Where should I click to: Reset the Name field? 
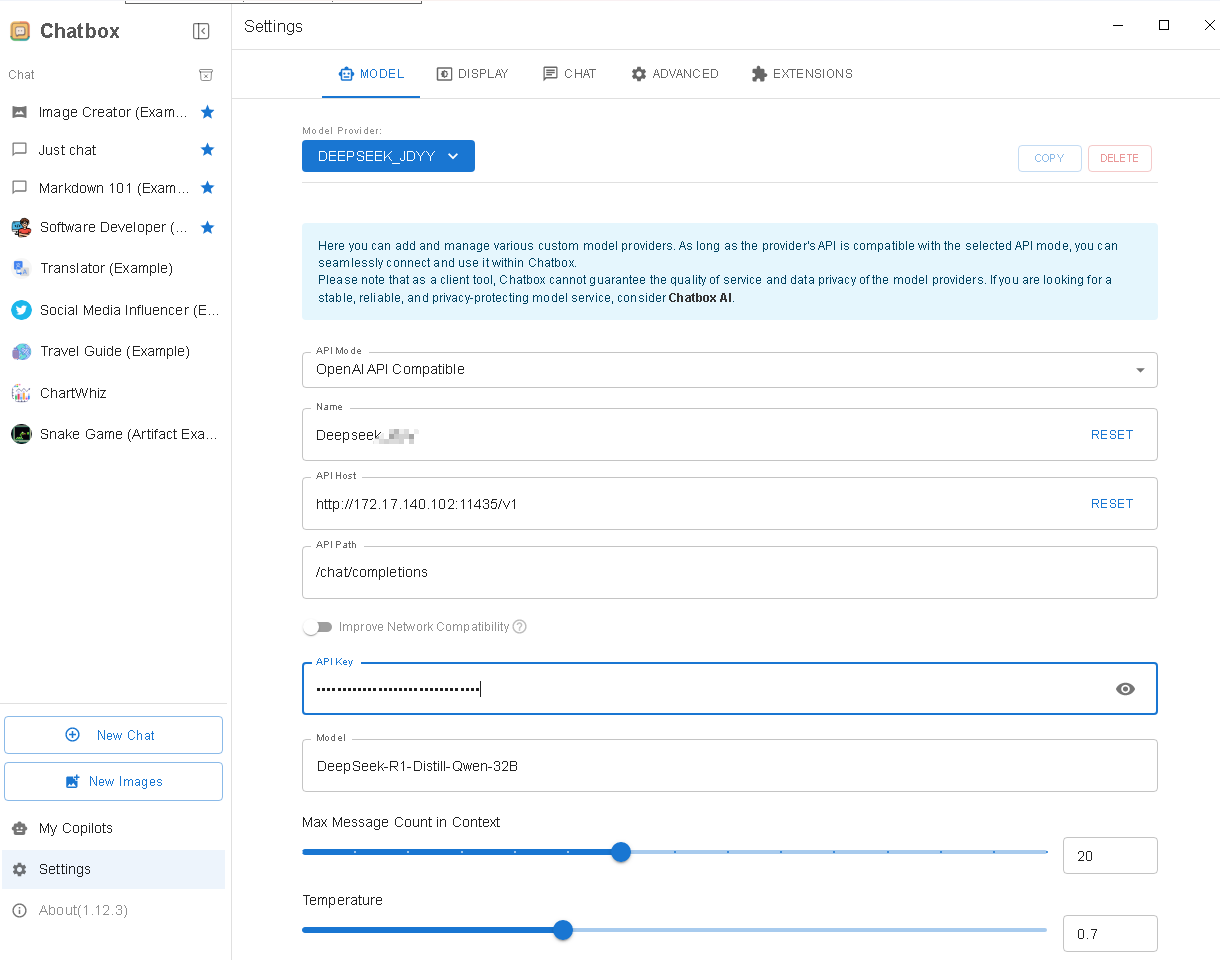tap(1112, 435)
